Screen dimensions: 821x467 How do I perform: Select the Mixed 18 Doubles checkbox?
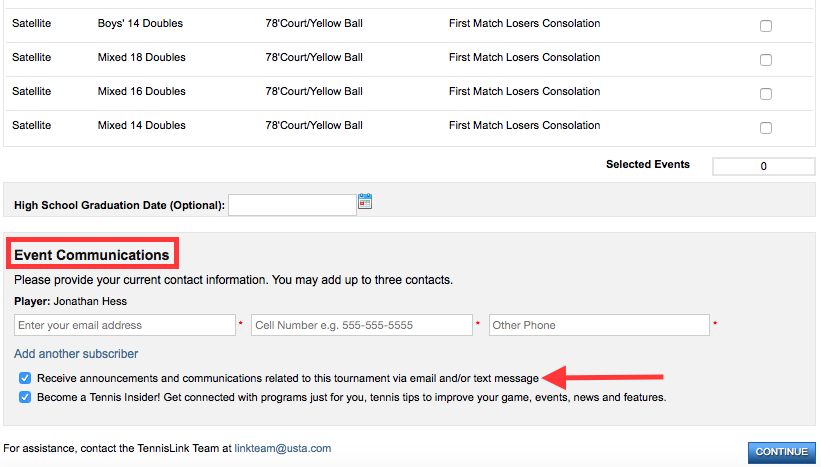coord(765,60)
